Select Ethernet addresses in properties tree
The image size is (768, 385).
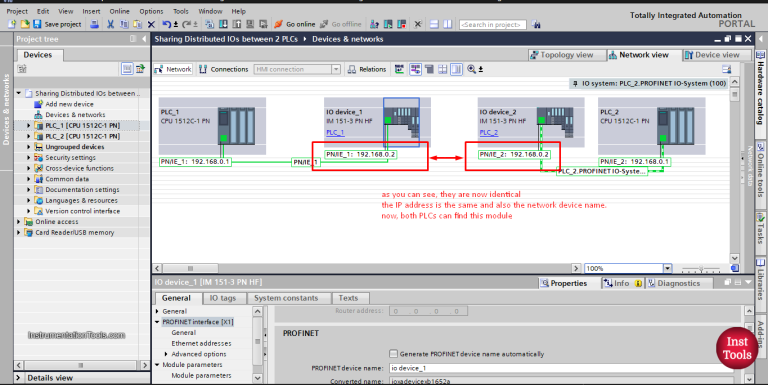point(201,343)
